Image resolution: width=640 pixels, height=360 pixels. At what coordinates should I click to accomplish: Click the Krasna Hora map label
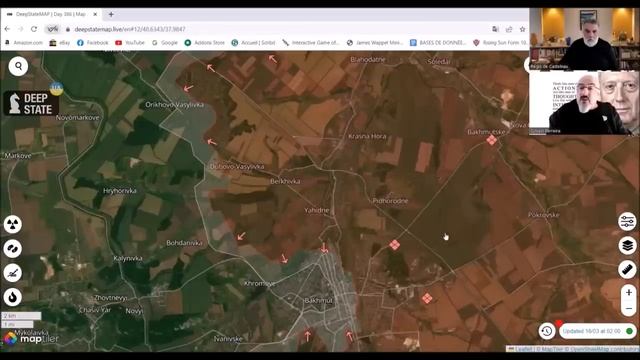367,136
